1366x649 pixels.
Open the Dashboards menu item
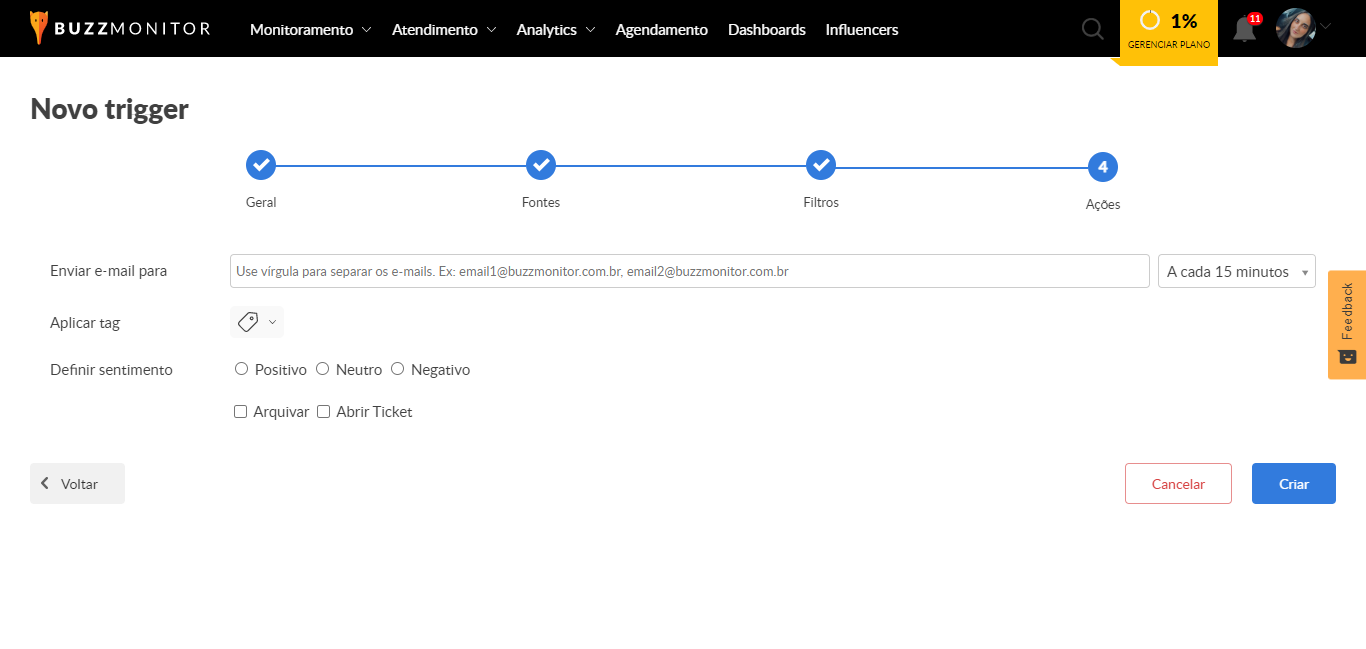(766, 30)
